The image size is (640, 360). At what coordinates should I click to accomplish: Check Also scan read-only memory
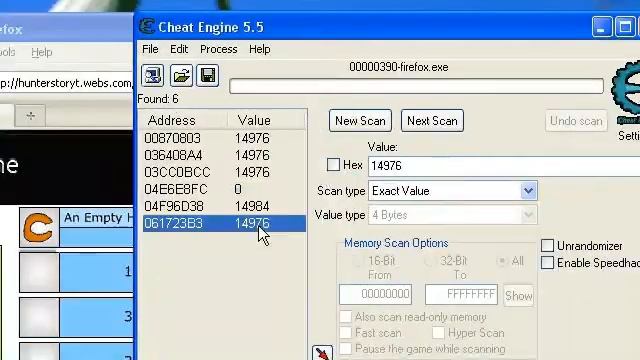[x=345, y=317]
